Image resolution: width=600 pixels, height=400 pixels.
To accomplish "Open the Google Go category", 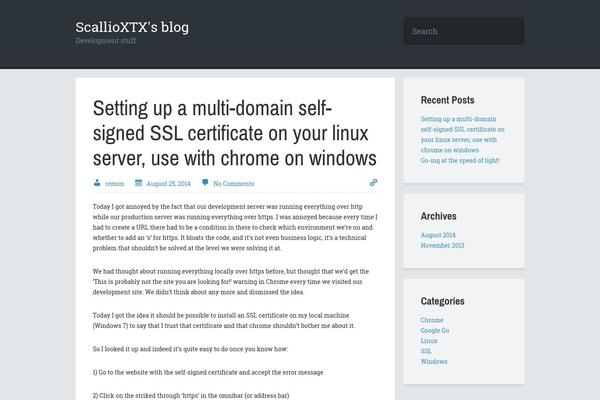I will click(435, 330).
